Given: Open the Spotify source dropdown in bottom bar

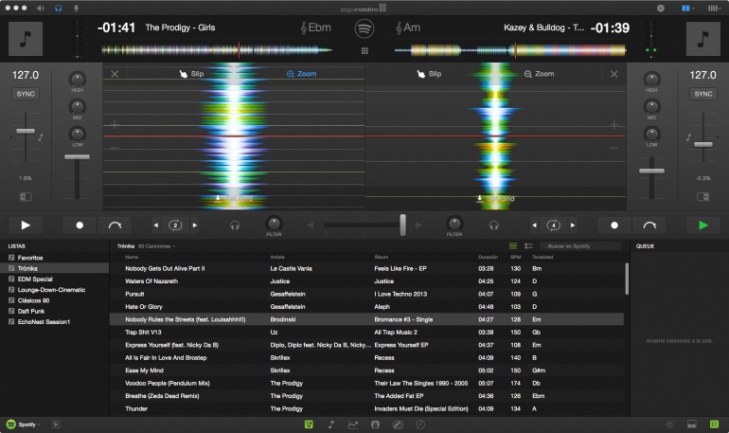Looking at the screenshot, I should pos(23,424).
